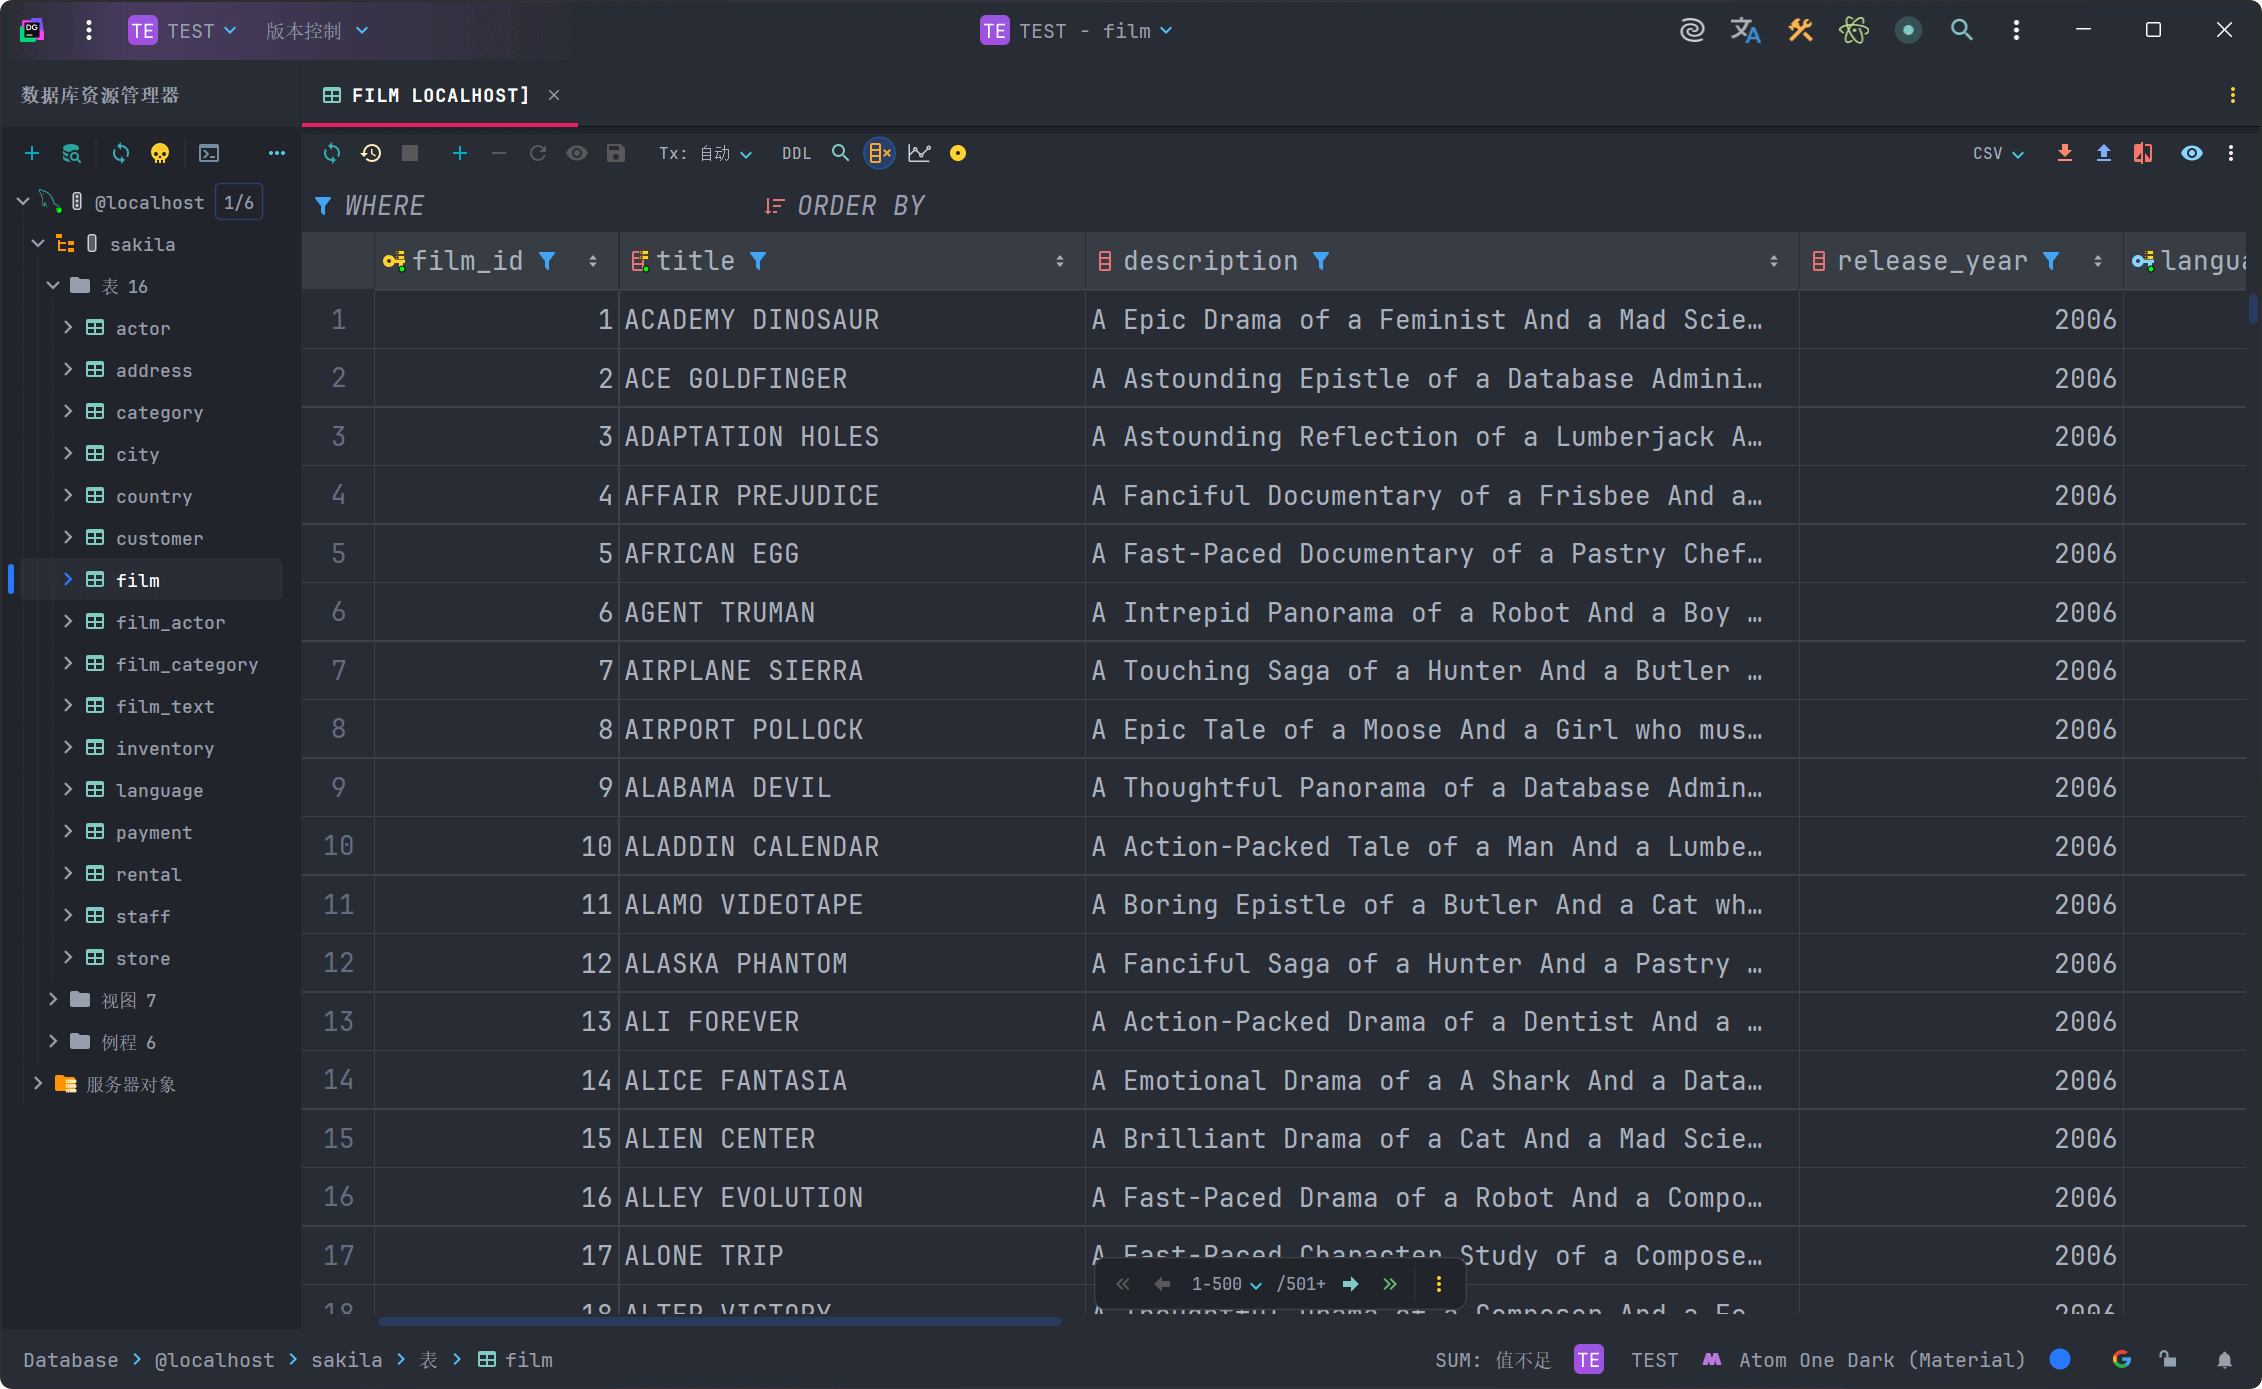The width and height of the screenshot is (2262, 1389).
Task: Open the Tx auto transaction mode dropdown
Action: click(x=705, y=153)
